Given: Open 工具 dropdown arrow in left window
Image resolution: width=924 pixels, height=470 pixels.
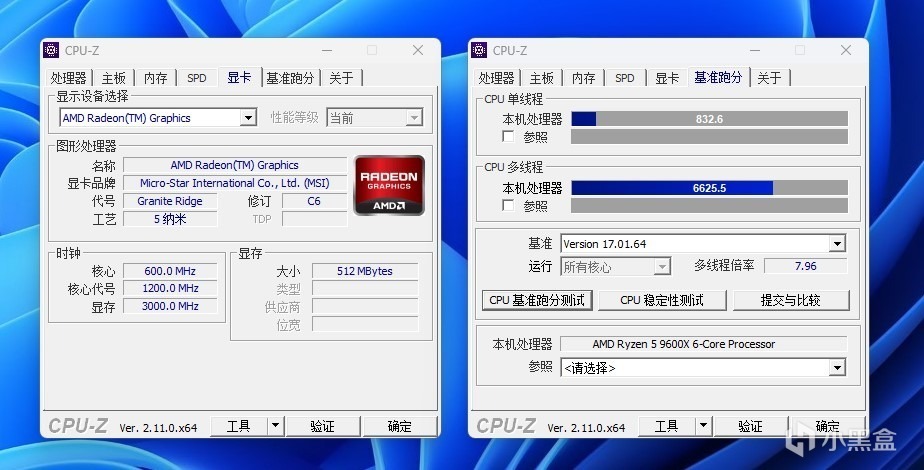Looking at the screenshot, I should [275, 426].
